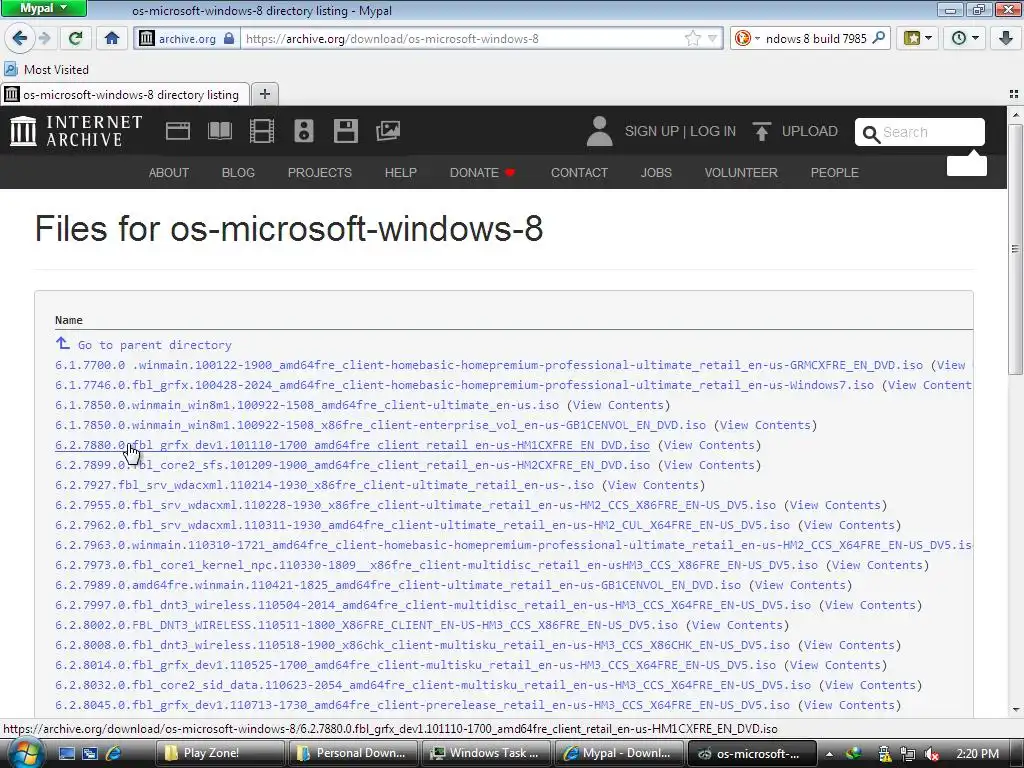Open the DONATE menu item
1024x768 pixels.
(x=483, y=172)
